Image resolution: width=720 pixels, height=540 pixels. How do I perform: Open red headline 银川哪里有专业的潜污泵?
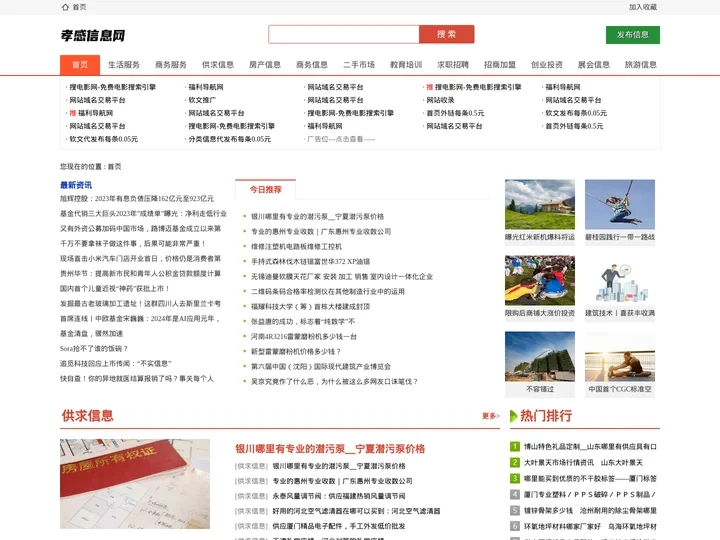(x=330, y=449)
